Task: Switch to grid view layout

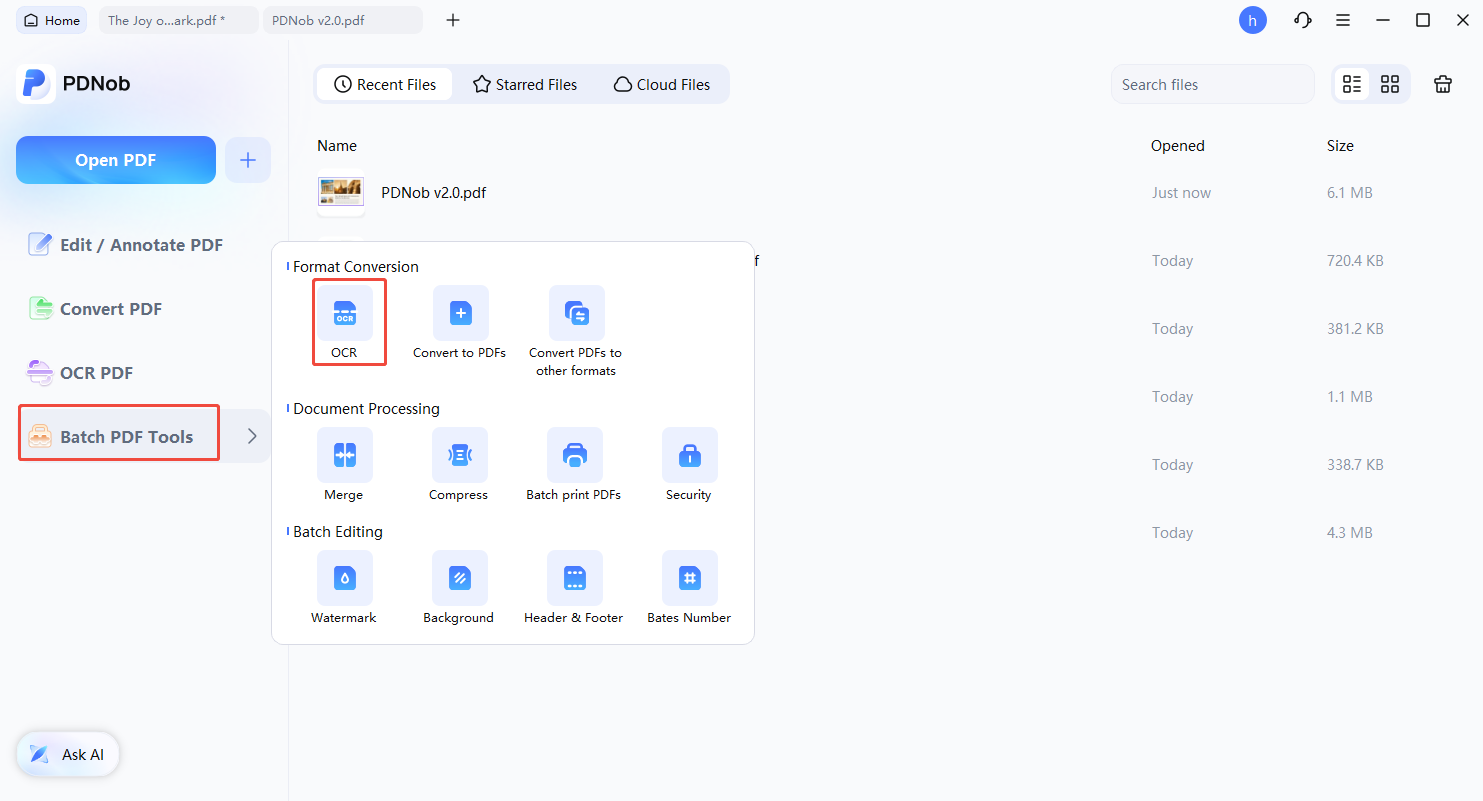Action: click(1390, 85)
